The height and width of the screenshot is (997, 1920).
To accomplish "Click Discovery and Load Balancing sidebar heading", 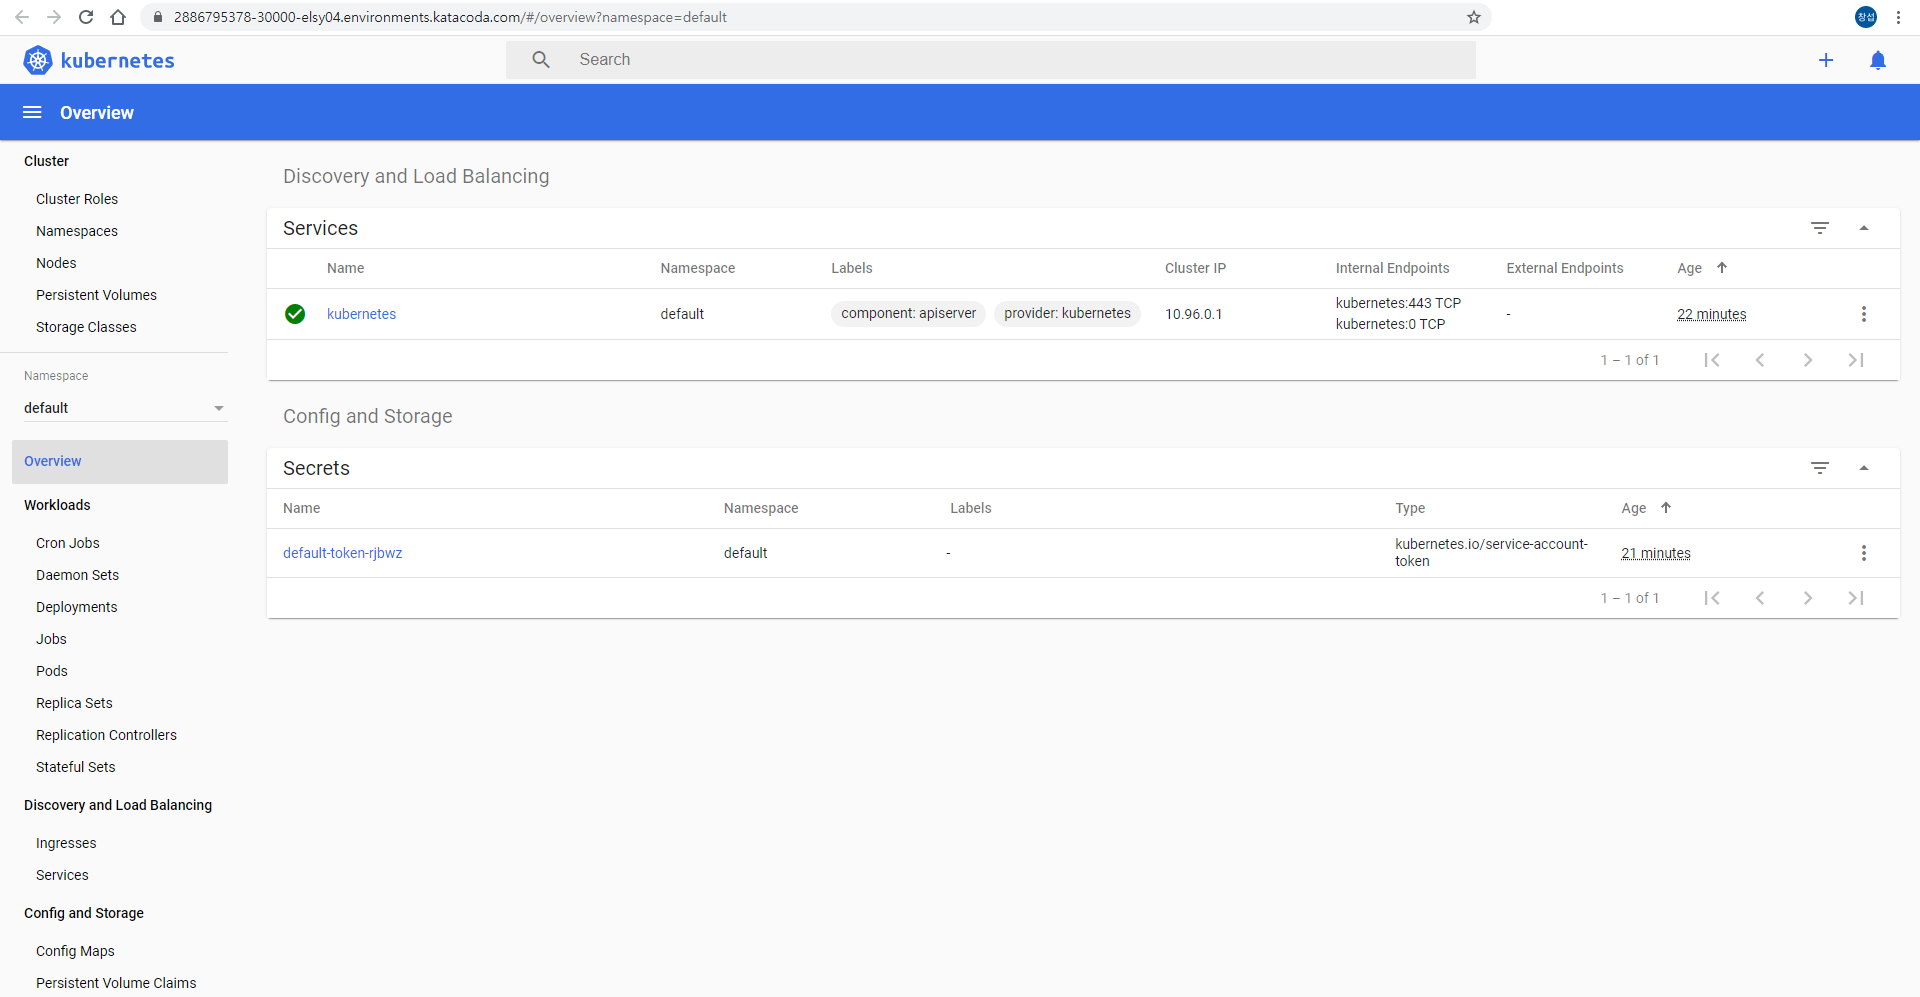I will coord(118,805).
